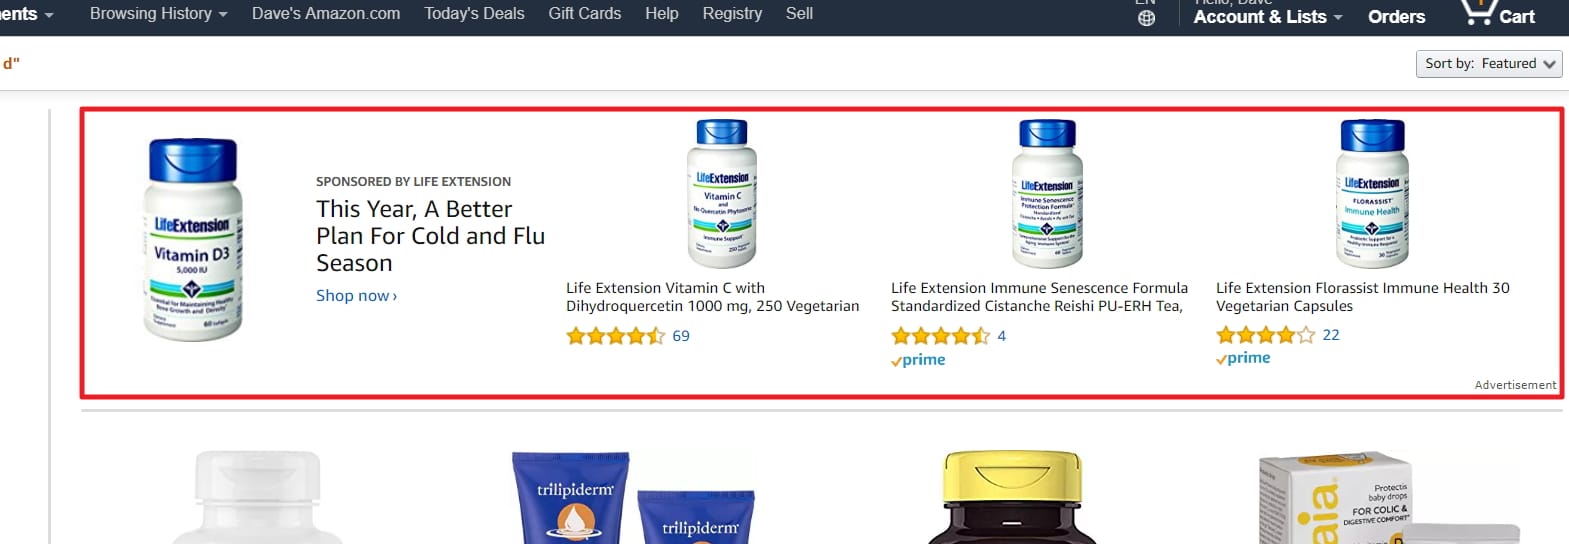This screenshot has width=1569, height=544.
Task: Expand the Browsing History menu
Action: pyautogui.click(x=158, y=14)
